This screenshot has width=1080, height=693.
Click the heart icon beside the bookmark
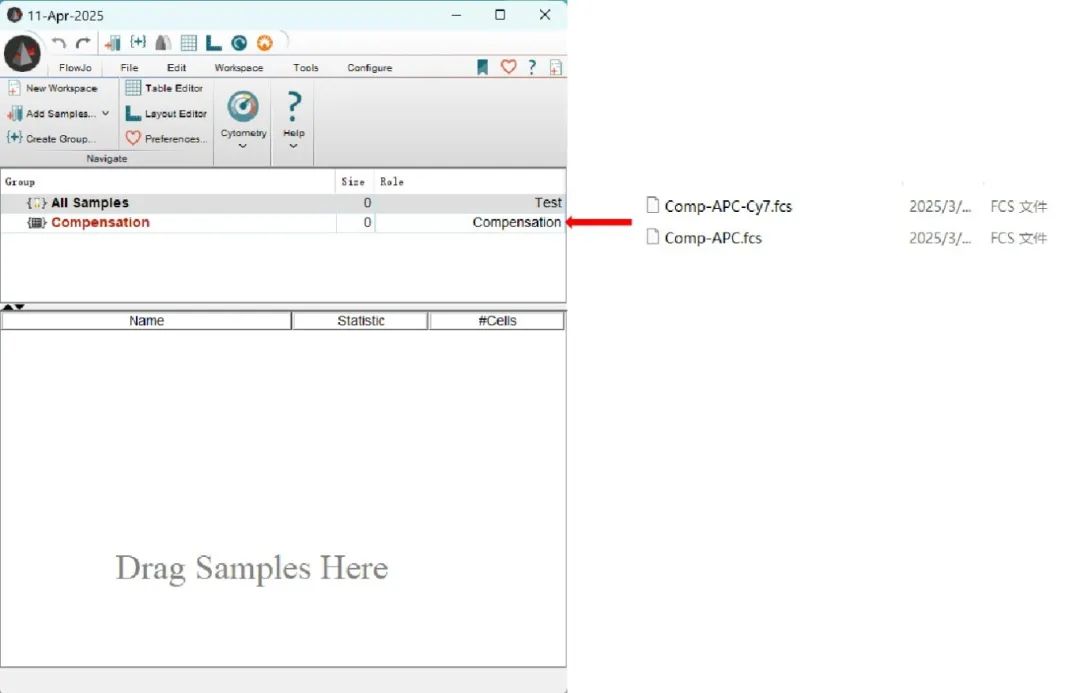pos(508,67)
